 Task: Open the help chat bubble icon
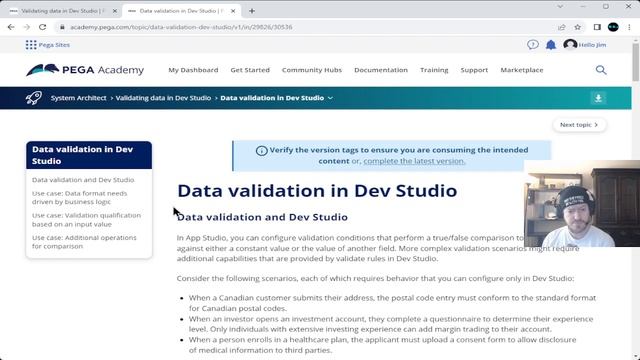[x=533, y=44]
